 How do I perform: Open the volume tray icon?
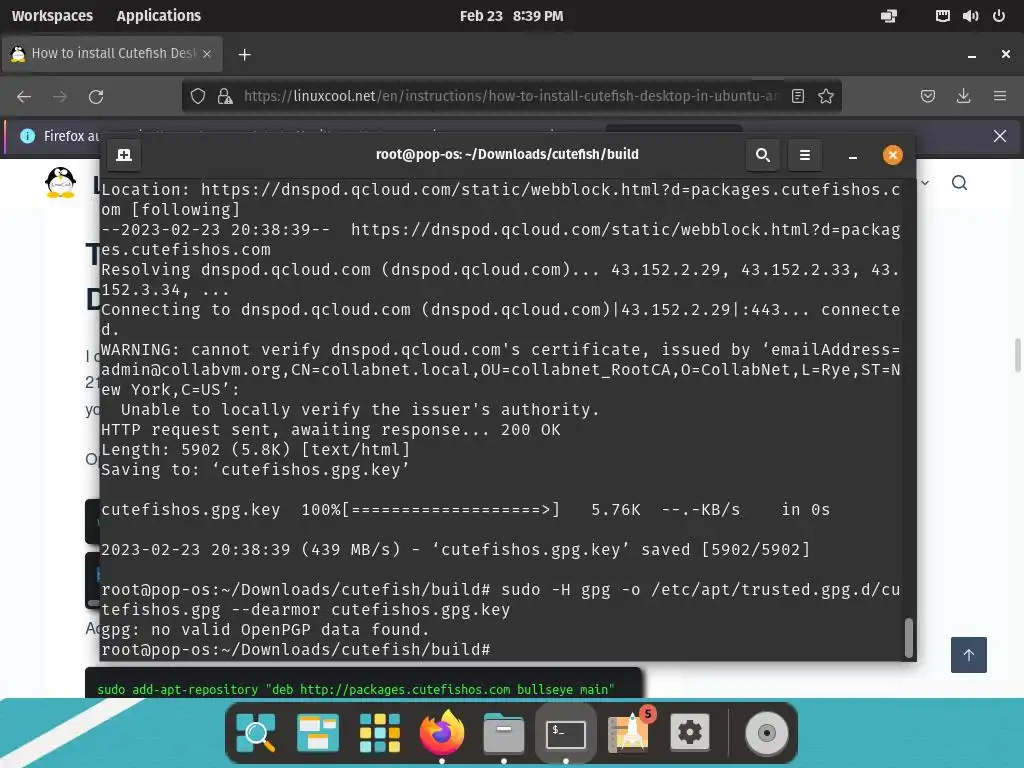970,16
